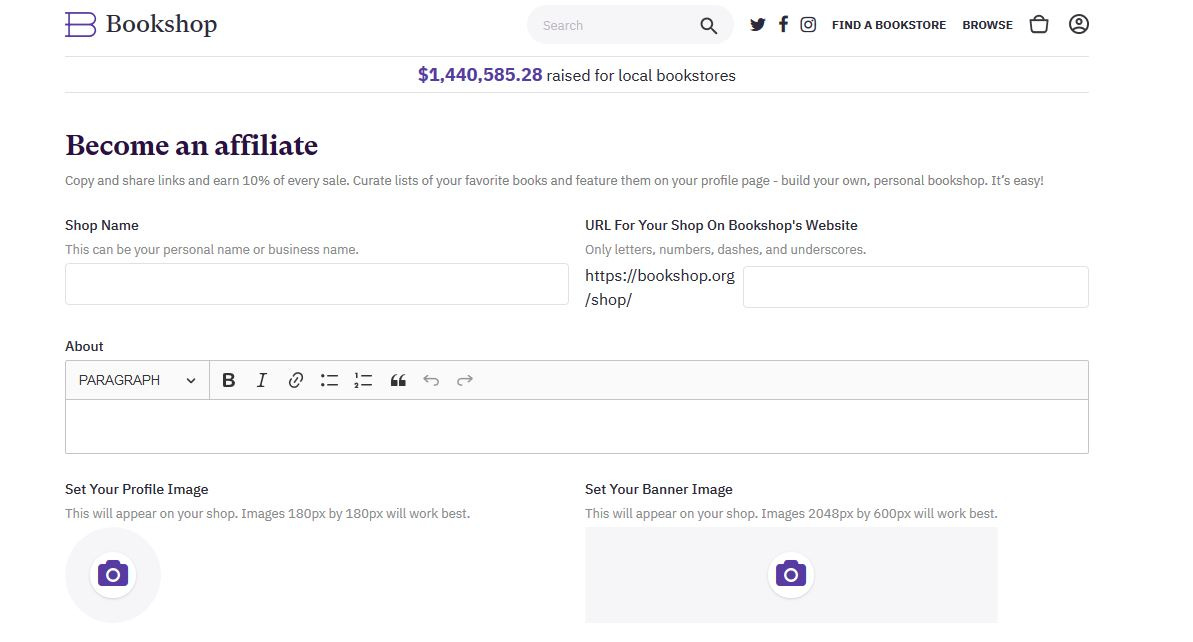
Task: Open the Paragraph style dropdown
Action: tap(138, 380)
